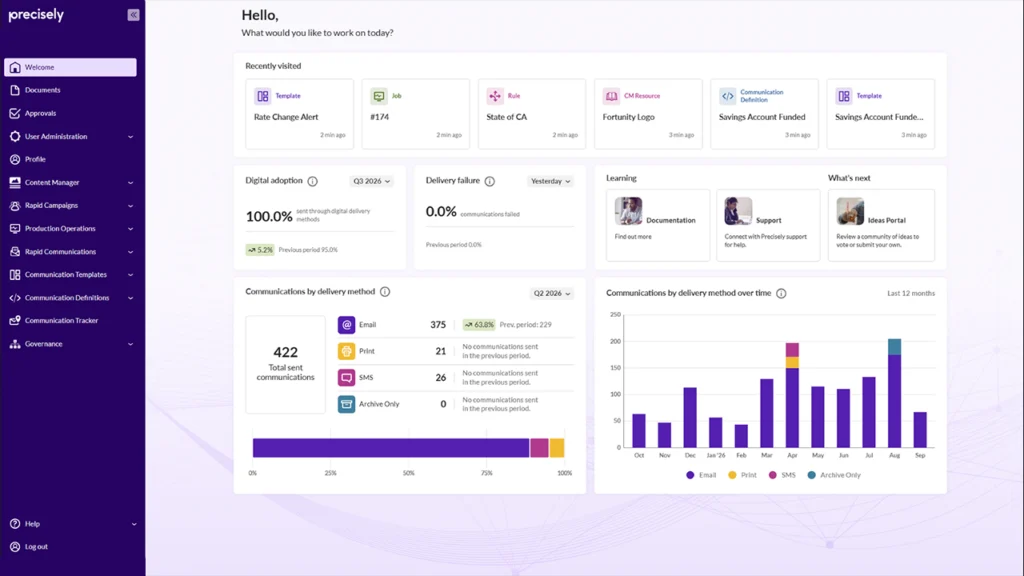1024x576 pixels.
Task: Click the CM Resource icon on Fortunity Logo card
Action: [x=611, y=96]
